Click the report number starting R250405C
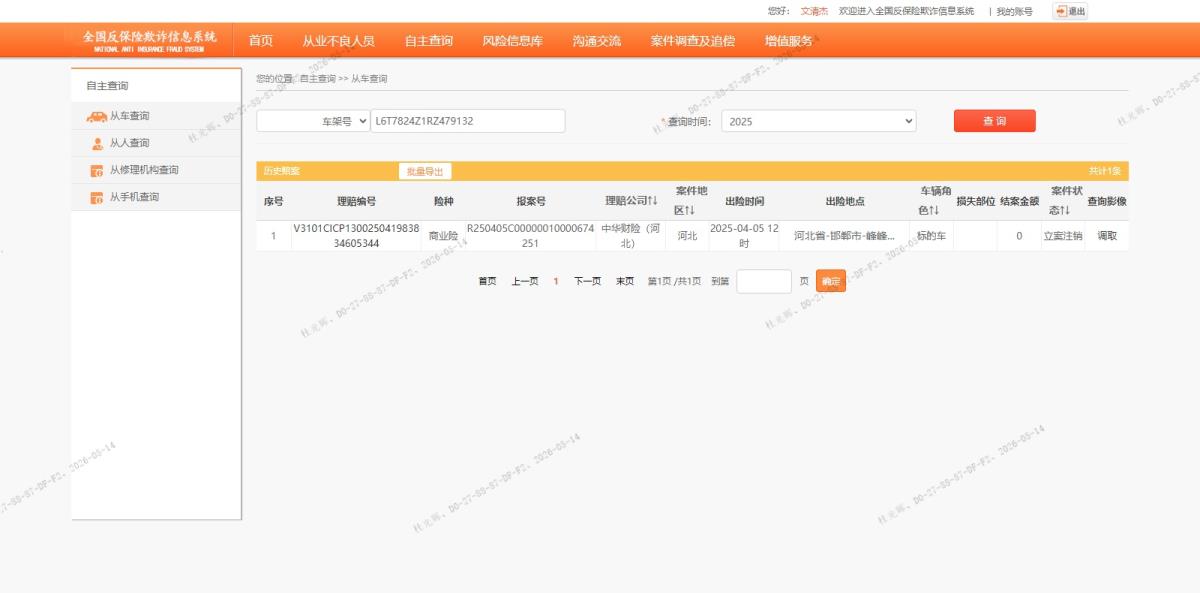This screenshot has width=1200, height=593. [x=530, y=236]
